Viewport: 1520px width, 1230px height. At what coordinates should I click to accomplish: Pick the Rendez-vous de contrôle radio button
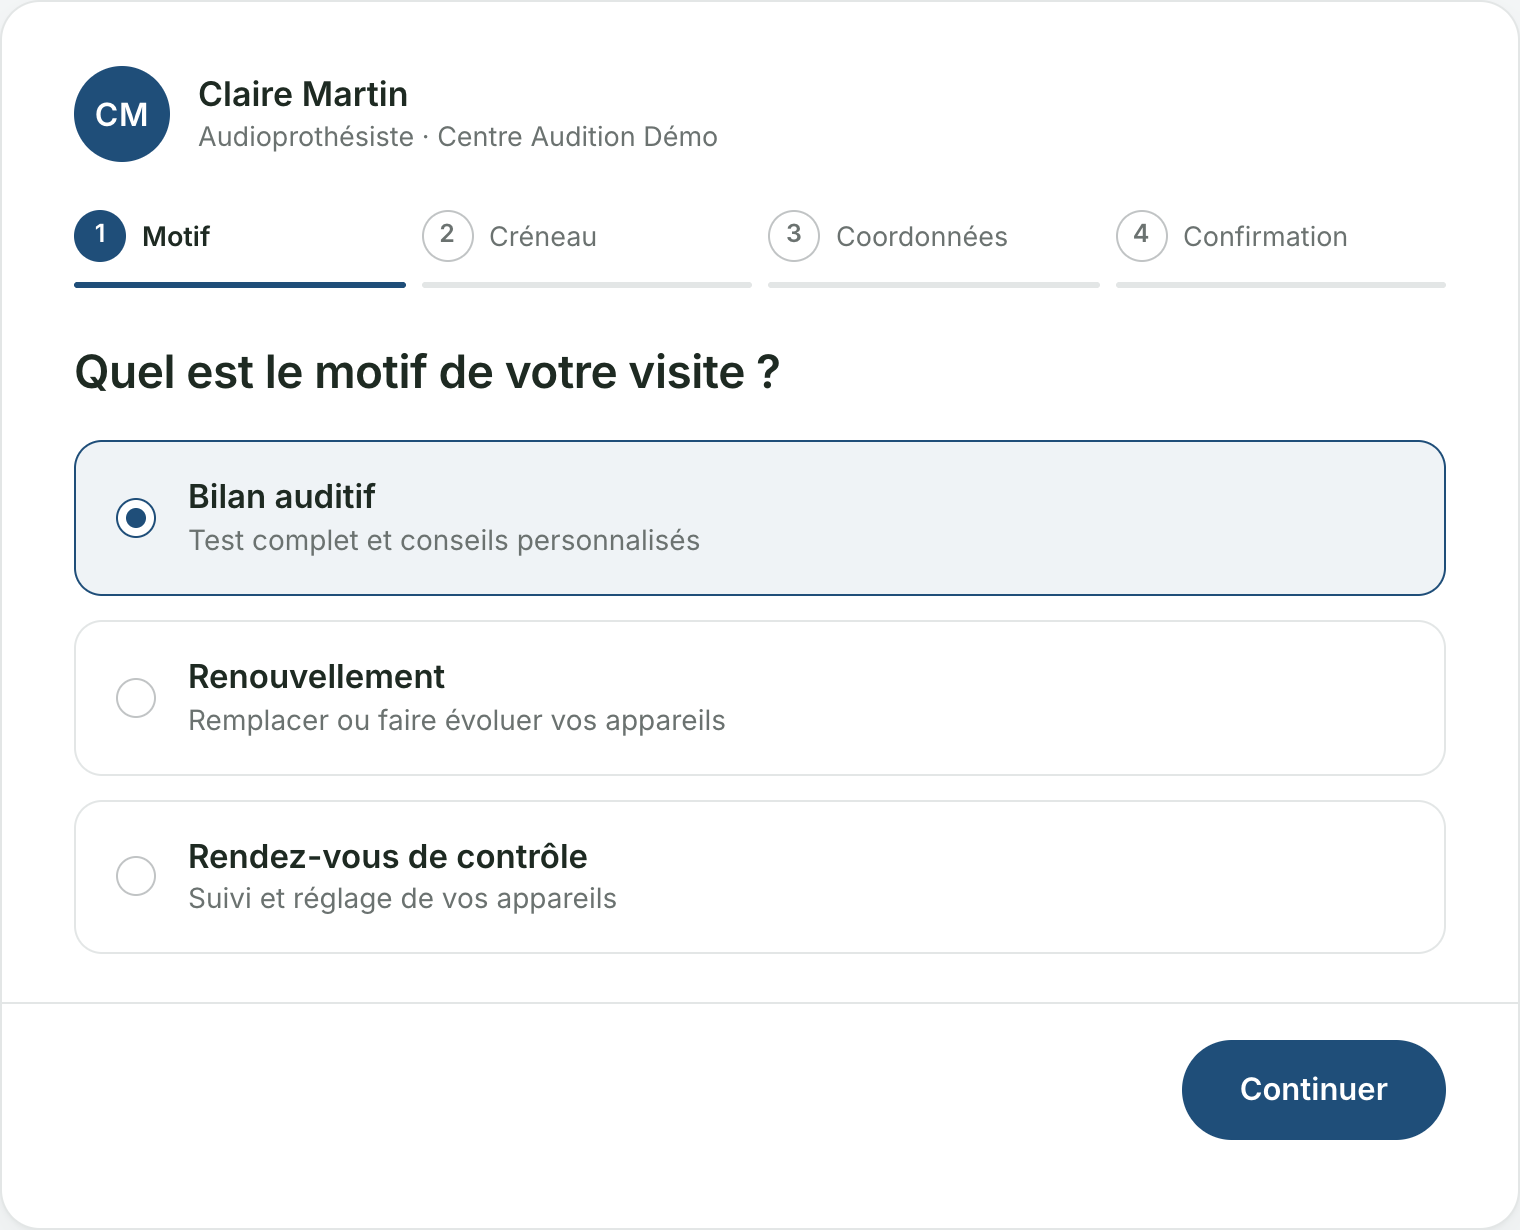point(136,876)
